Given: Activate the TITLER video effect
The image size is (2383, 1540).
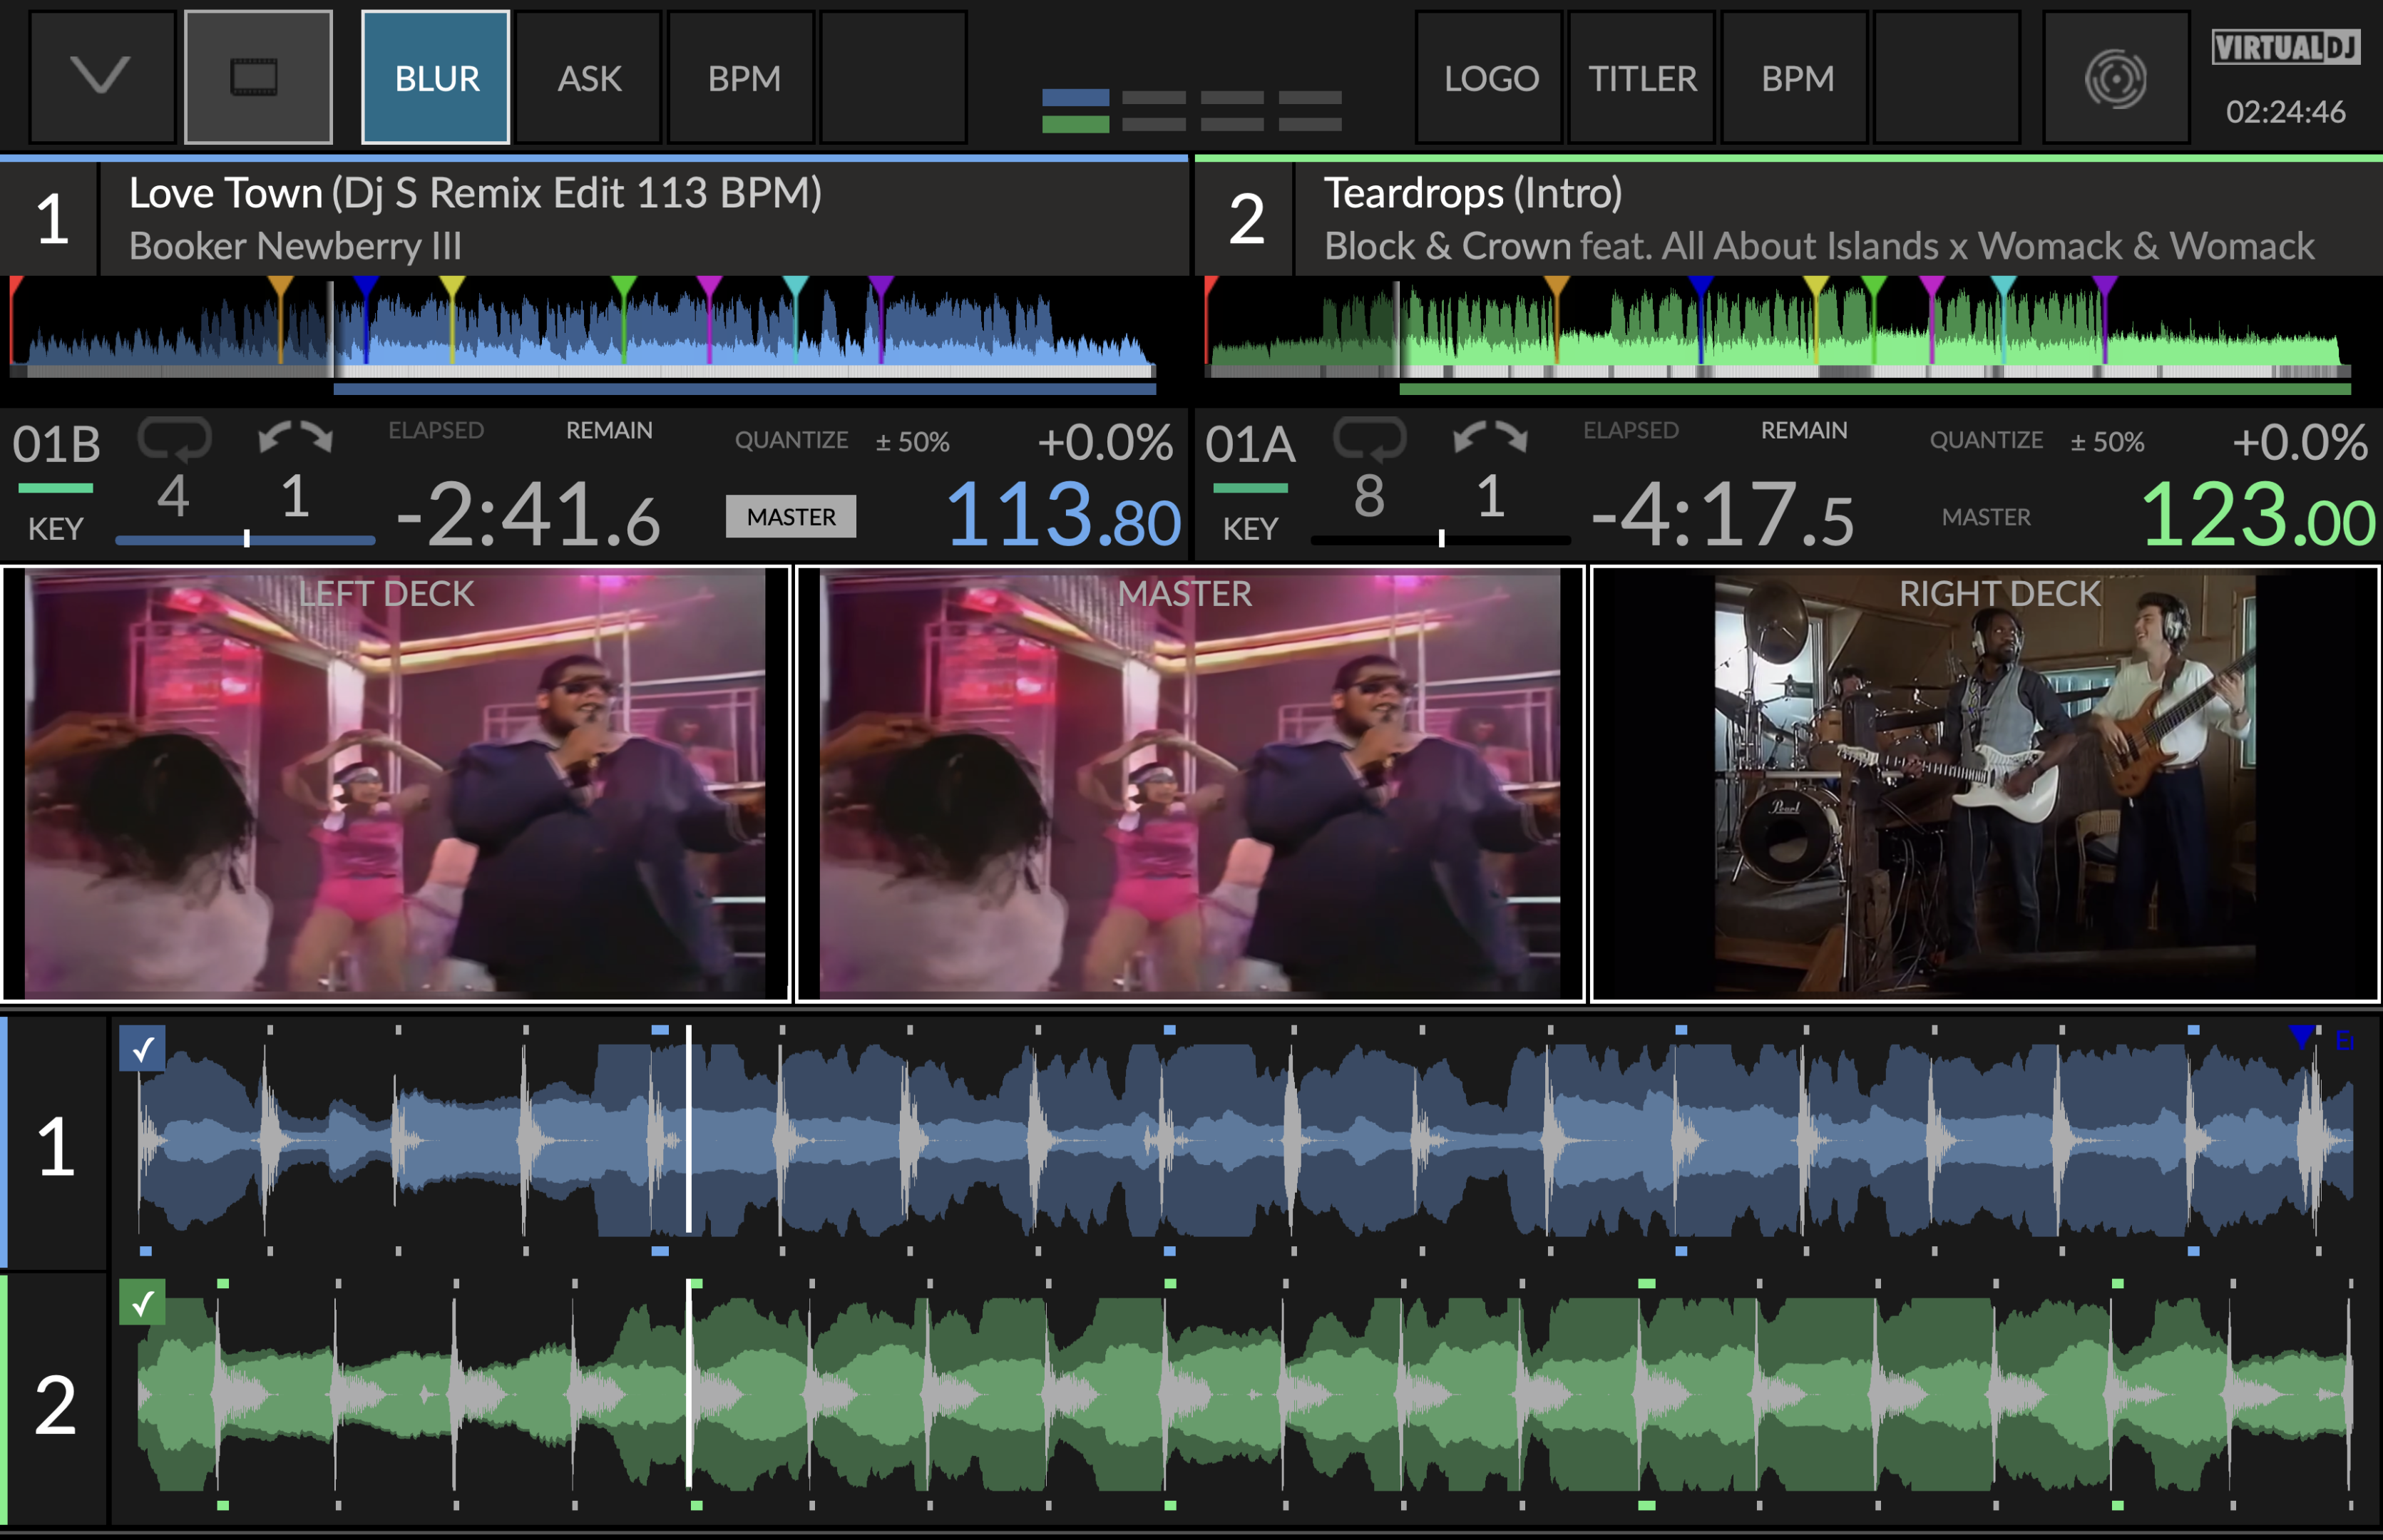Looking at the screenshot, I should 1642,77.
